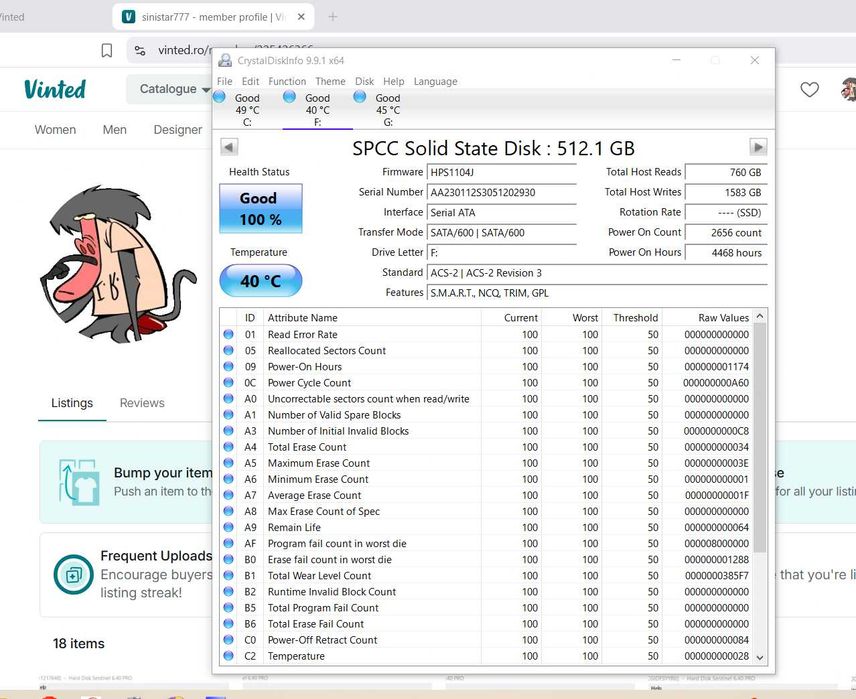
Task: Select the Power-On Hours attribute row
Action: click(x=486, y=366)
